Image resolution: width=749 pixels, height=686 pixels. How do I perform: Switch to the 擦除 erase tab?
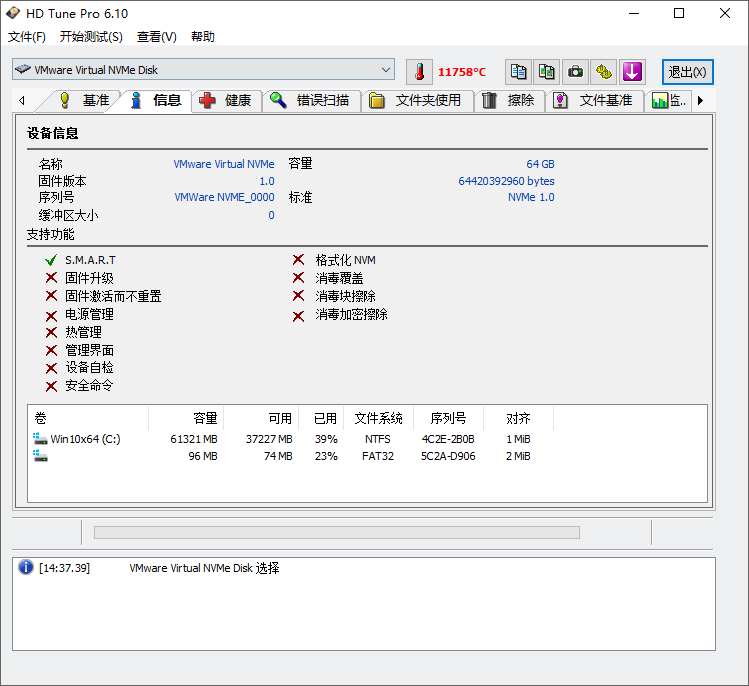(509, 100)
